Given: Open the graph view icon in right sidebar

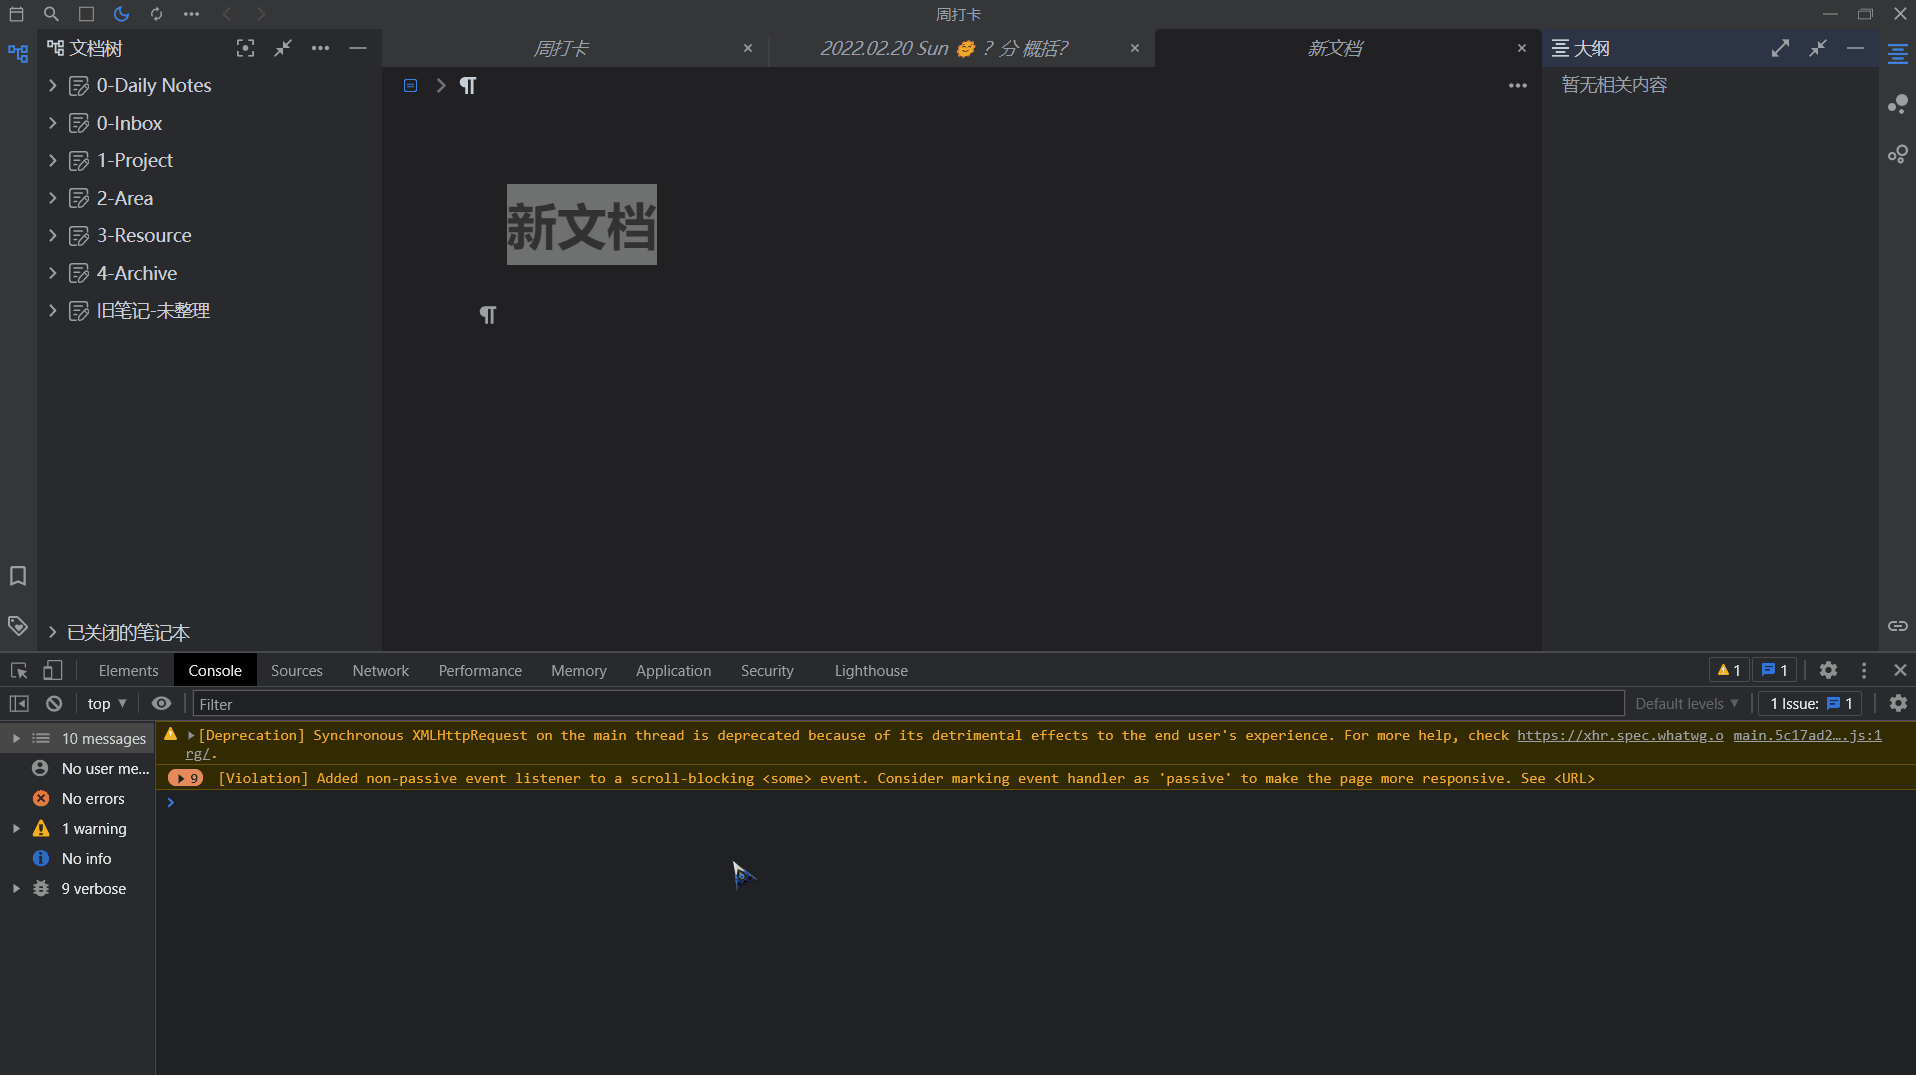Looking at the screenshot, I should pyautogui.click(x=1898, y=104).
